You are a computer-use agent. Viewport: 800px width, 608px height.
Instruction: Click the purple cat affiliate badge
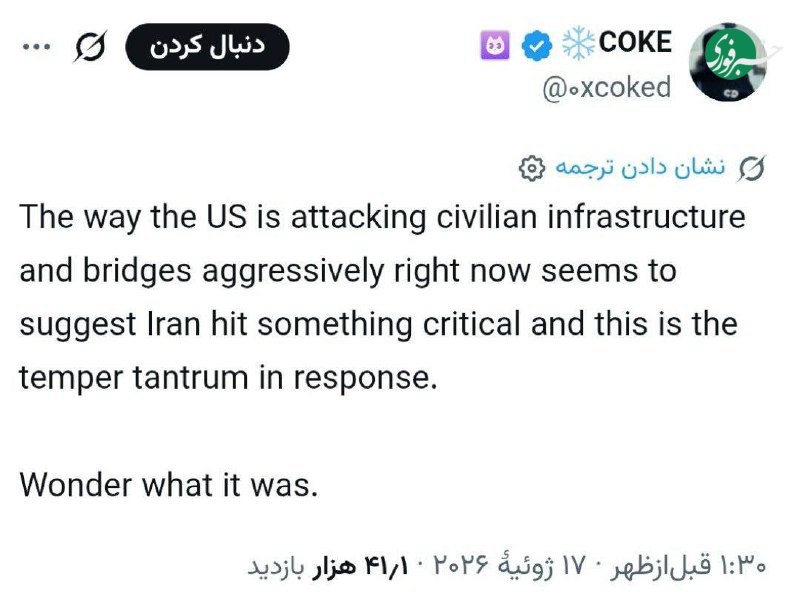tap(495, 46)
